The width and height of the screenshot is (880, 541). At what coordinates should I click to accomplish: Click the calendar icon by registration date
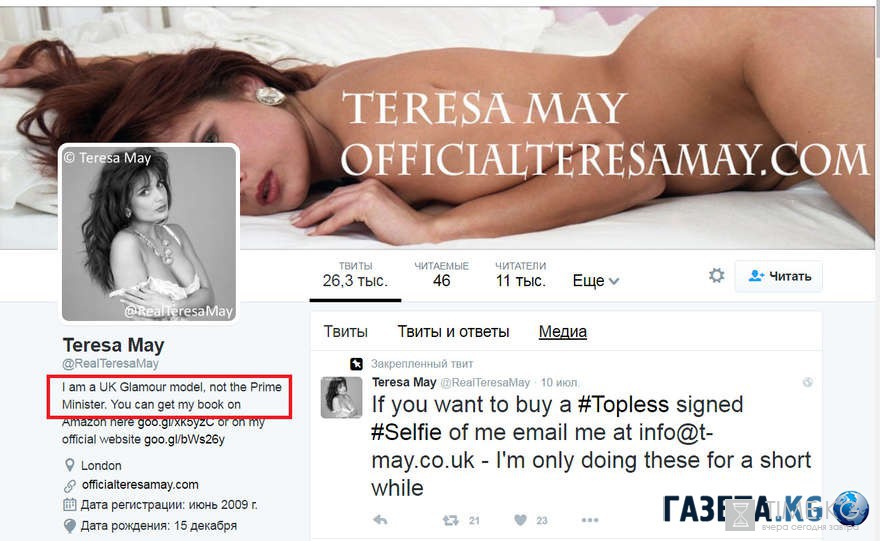pos(70,505)
